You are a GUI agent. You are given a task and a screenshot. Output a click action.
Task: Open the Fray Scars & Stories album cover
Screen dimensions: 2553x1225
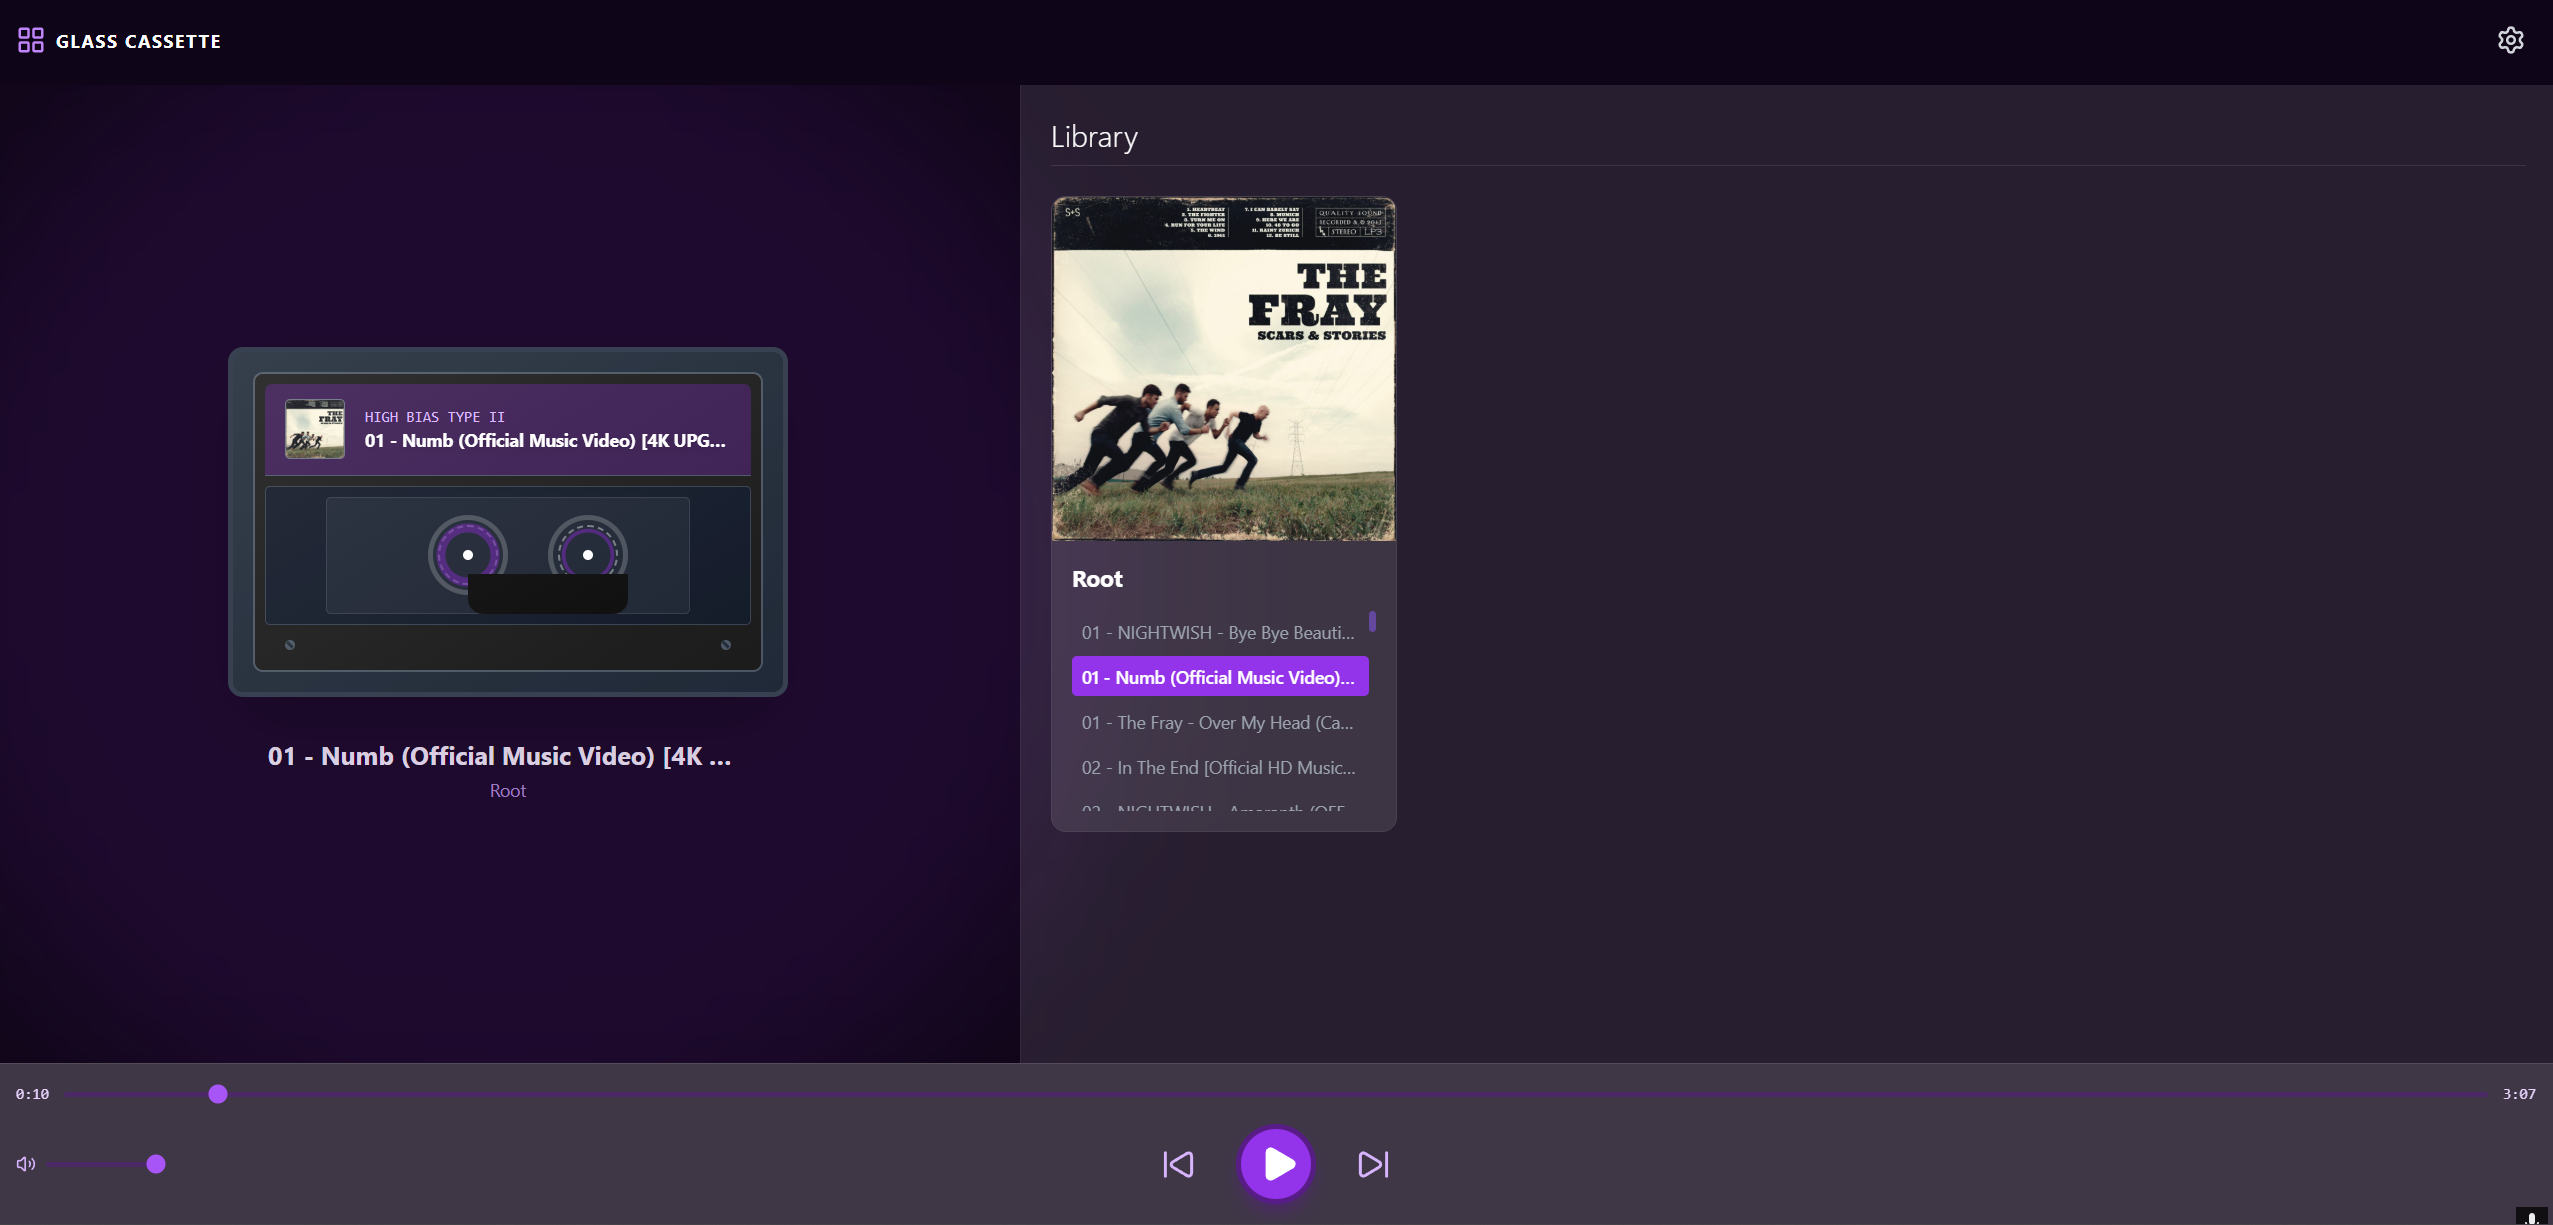[1223, 369]
